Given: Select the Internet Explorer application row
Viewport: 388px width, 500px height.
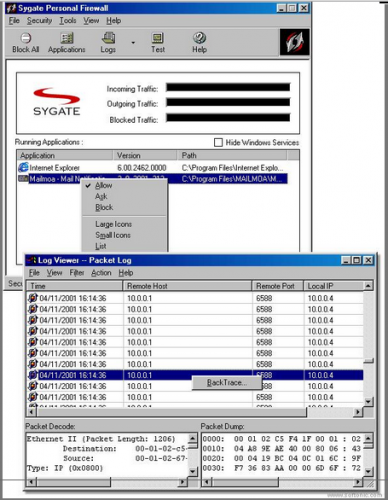Looking at the screenshot, I should pos(152,168).
